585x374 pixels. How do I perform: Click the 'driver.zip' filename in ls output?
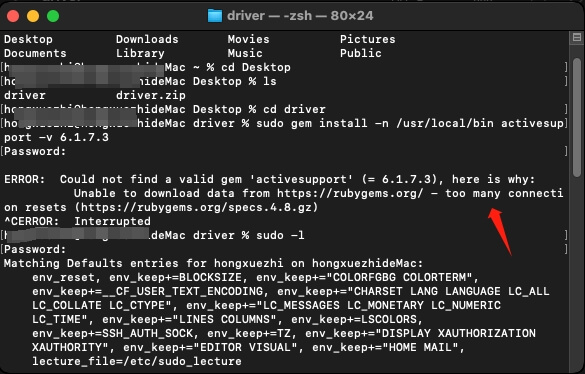click(x=151, y=95)
